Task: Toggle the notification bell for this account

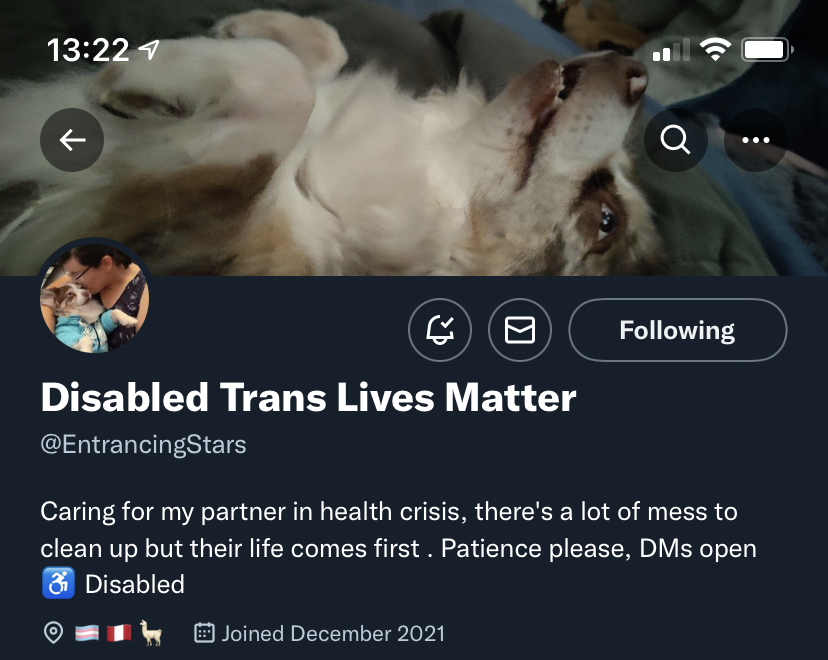Action: click(x=440, y=330)
